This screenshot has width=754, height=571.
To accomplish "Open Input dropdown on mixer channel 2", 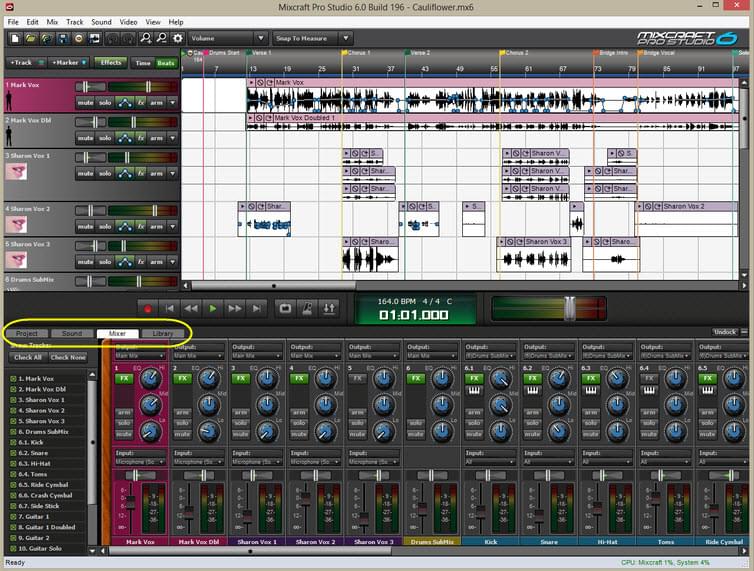I will pyautogui.click(x=199, y=461).
